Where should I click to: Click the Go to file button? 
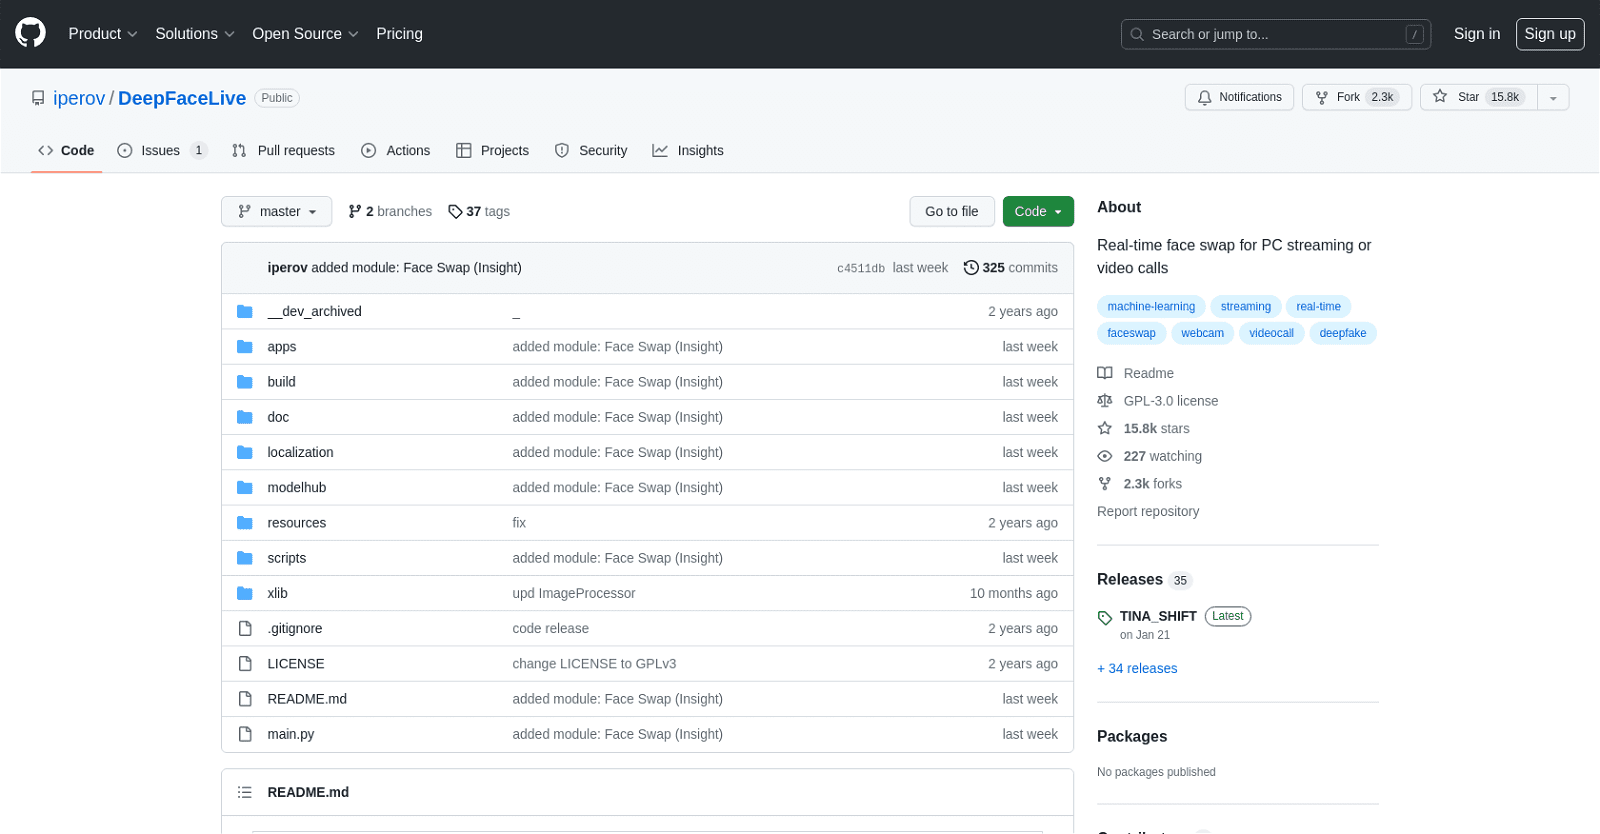coord(951,212)
